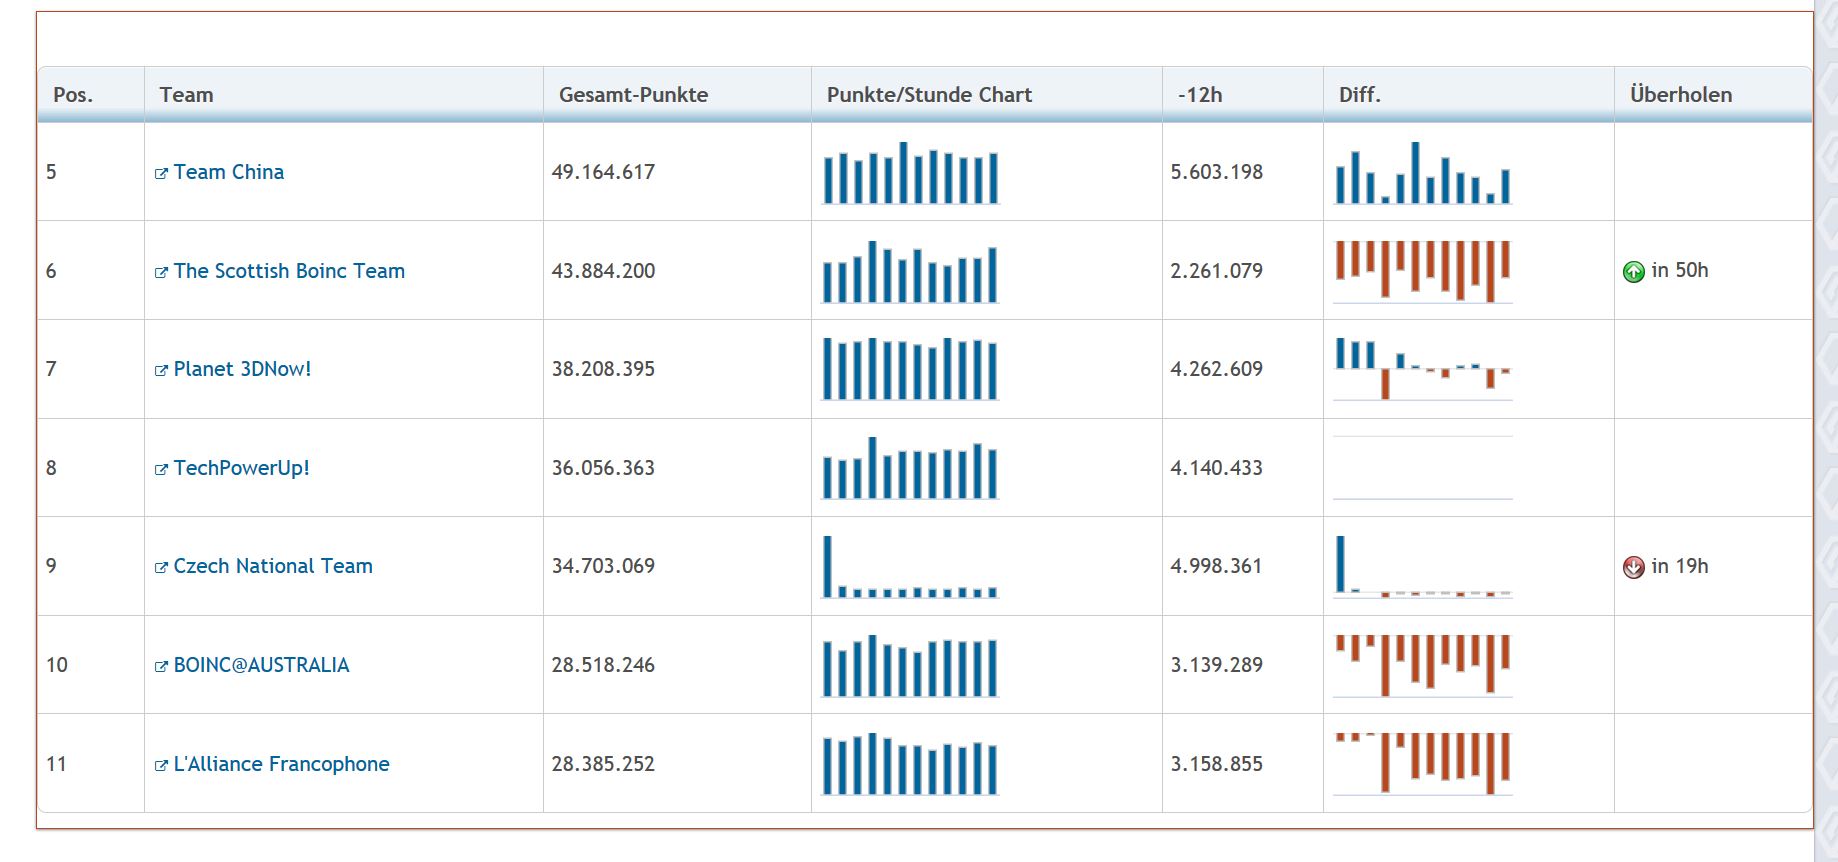Click external link icon beside Planet 3DNow!
Image resolution: width=1838 pixels, height=862 pixels.
click(161, 371)
